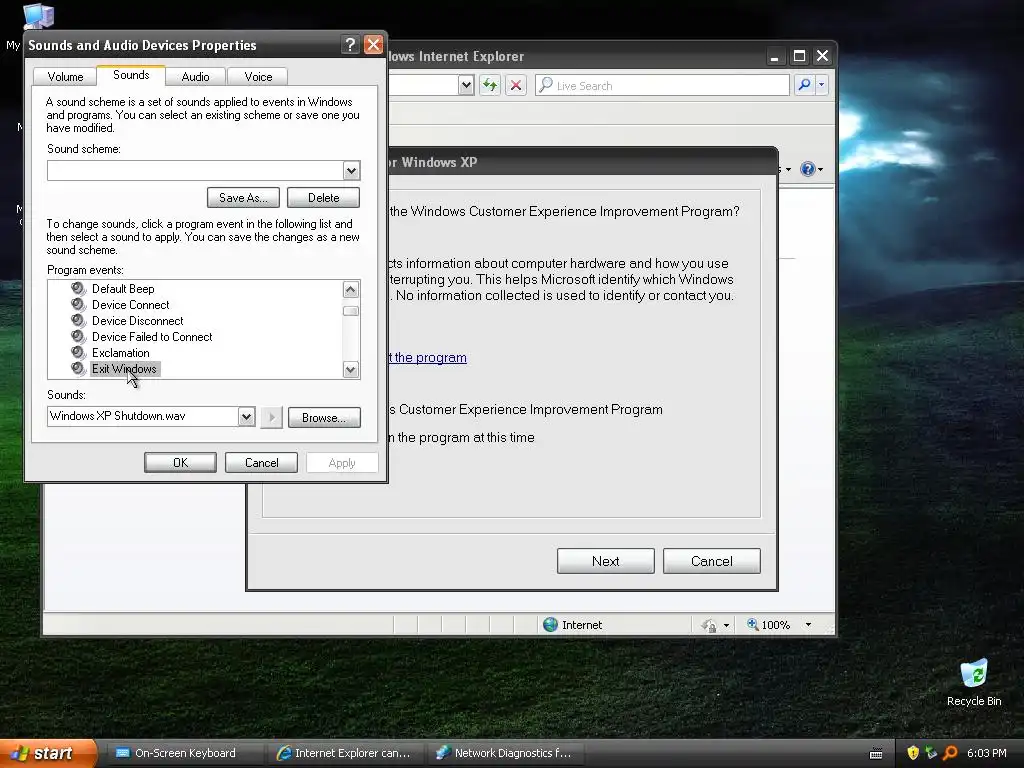Click the keyboard icon near system tray
Screen dimensions: 1024x768
876,754
